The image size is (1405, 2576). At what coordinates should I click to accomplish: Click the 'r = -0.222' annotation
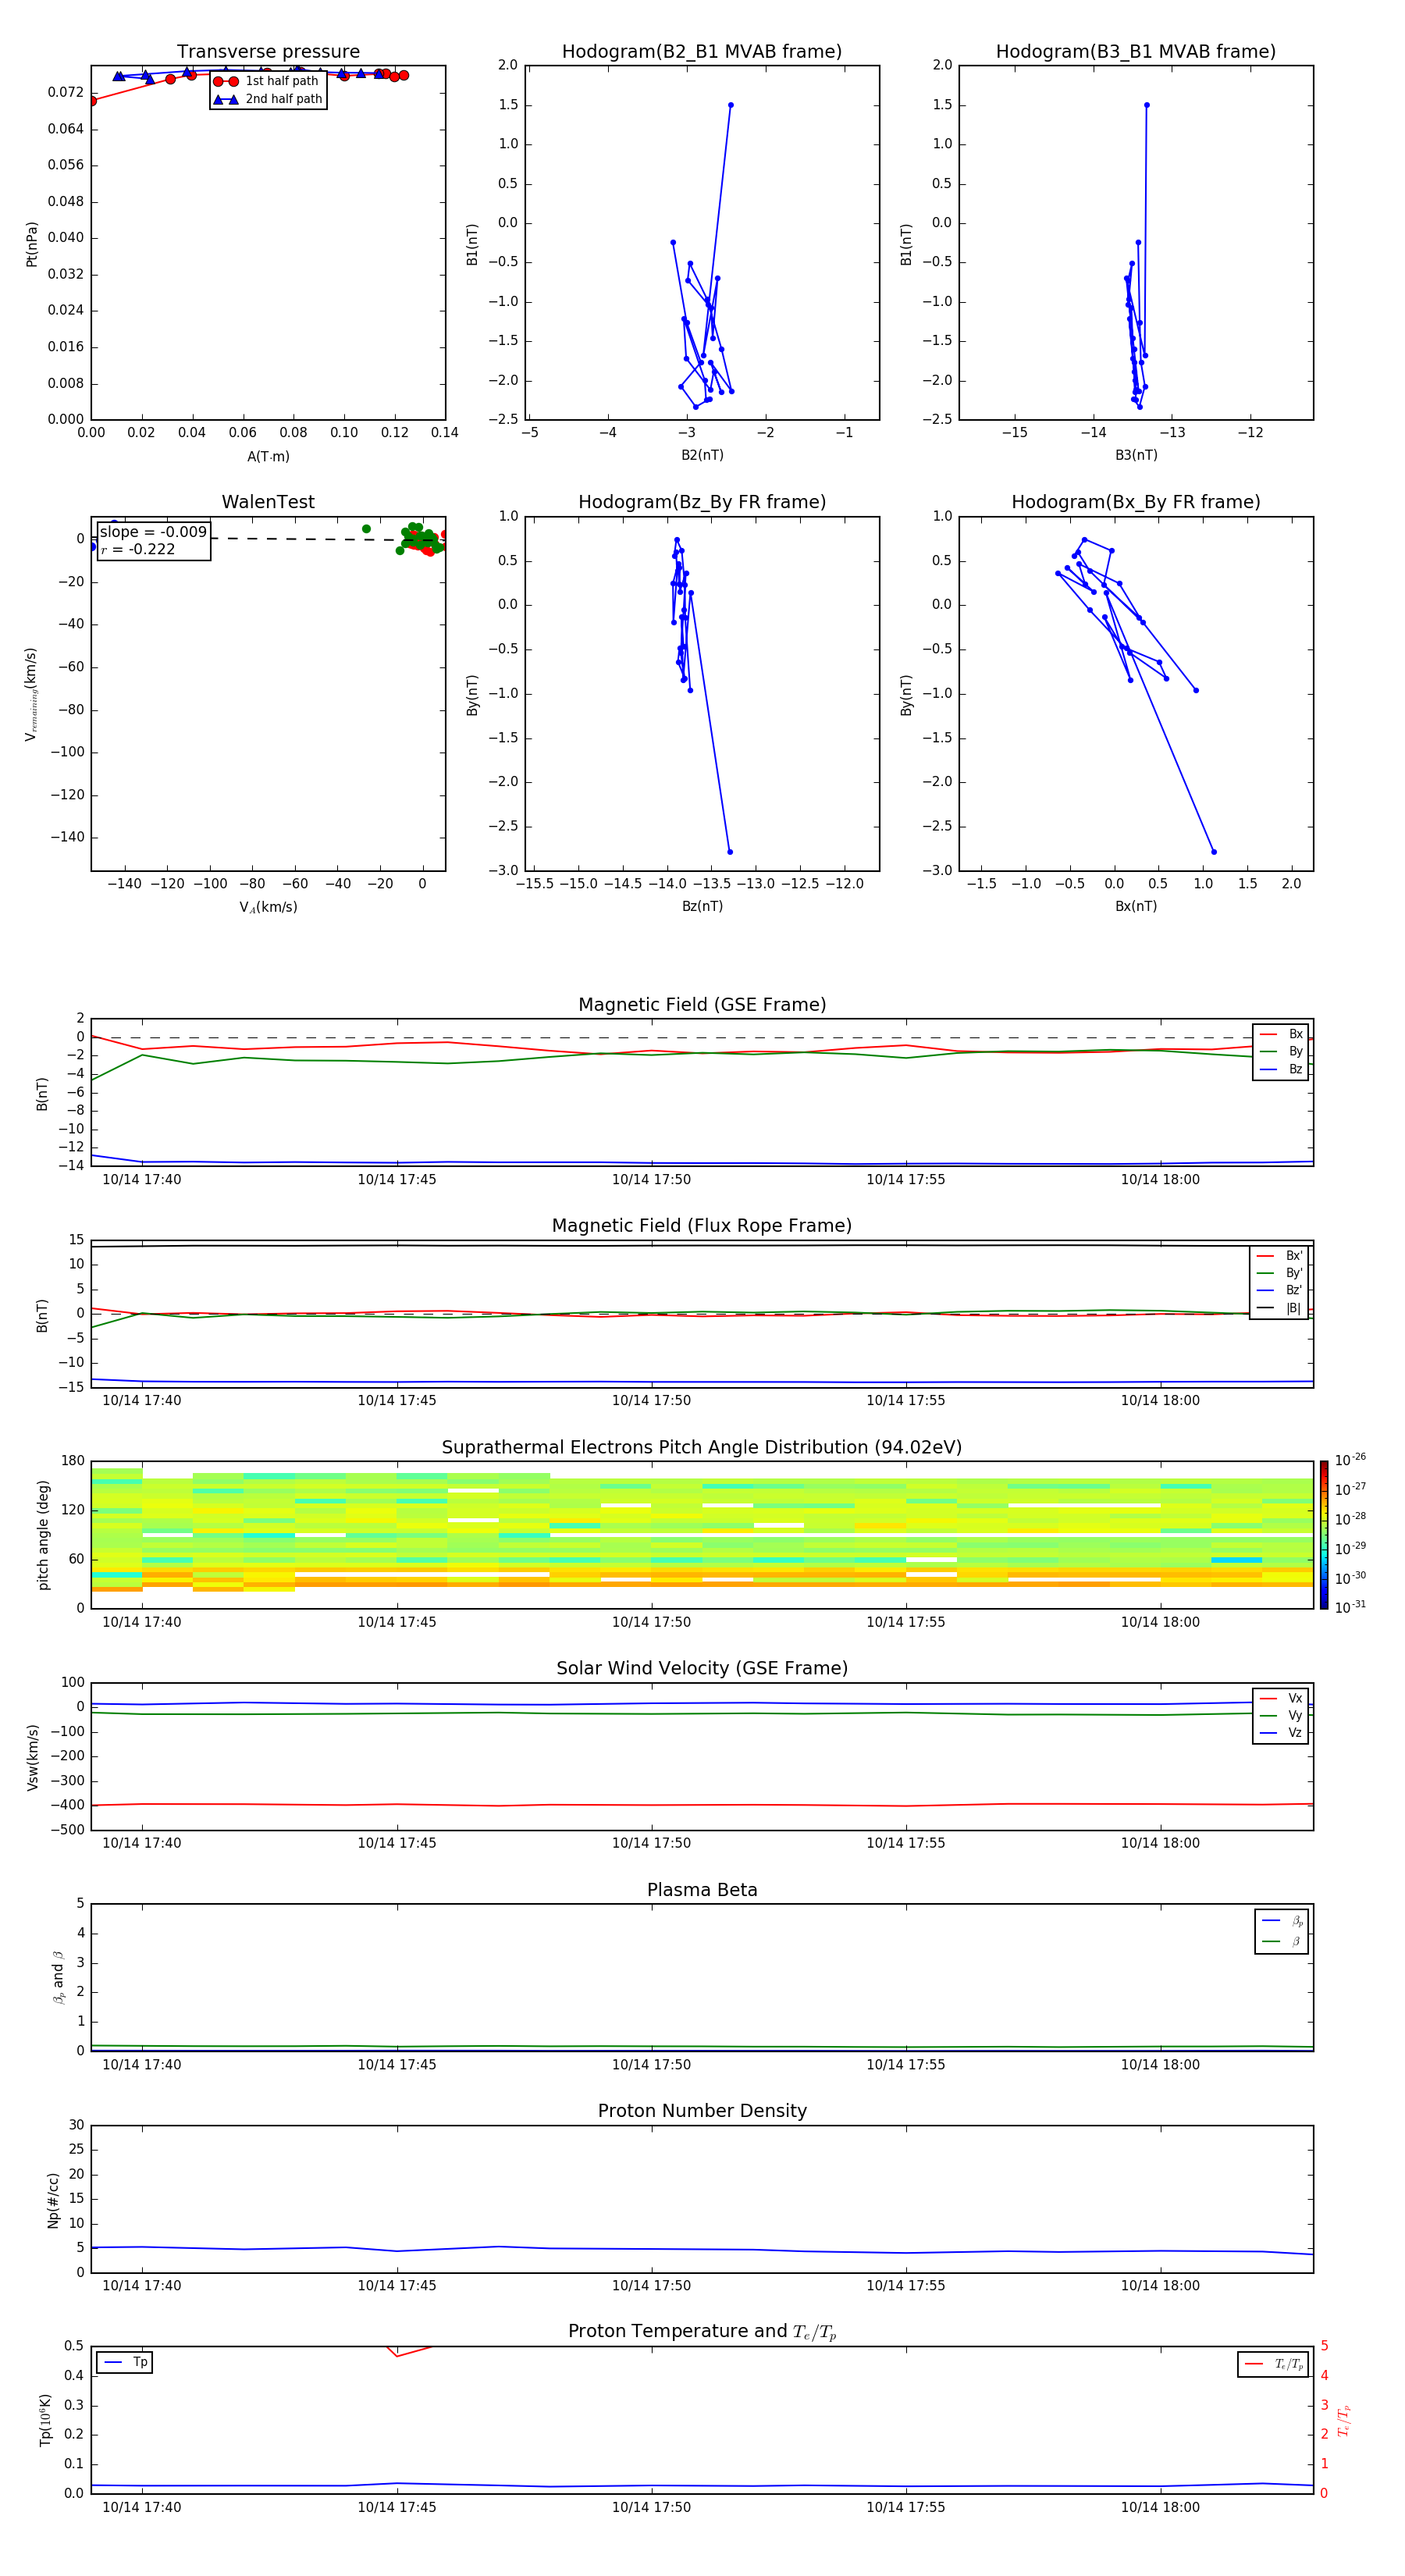[x=138, y=549]
